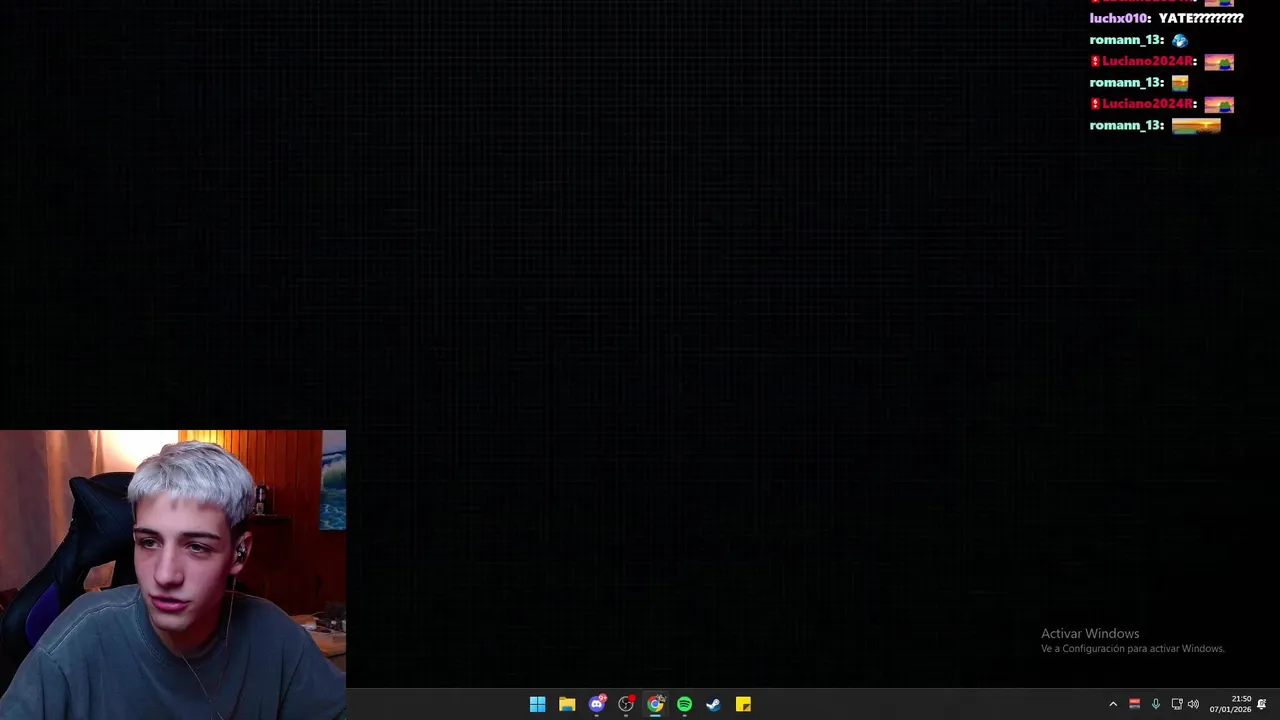Click the emote after romann_13's first message
Viewport: 1280px width, 720px height.
point(1180,40)
